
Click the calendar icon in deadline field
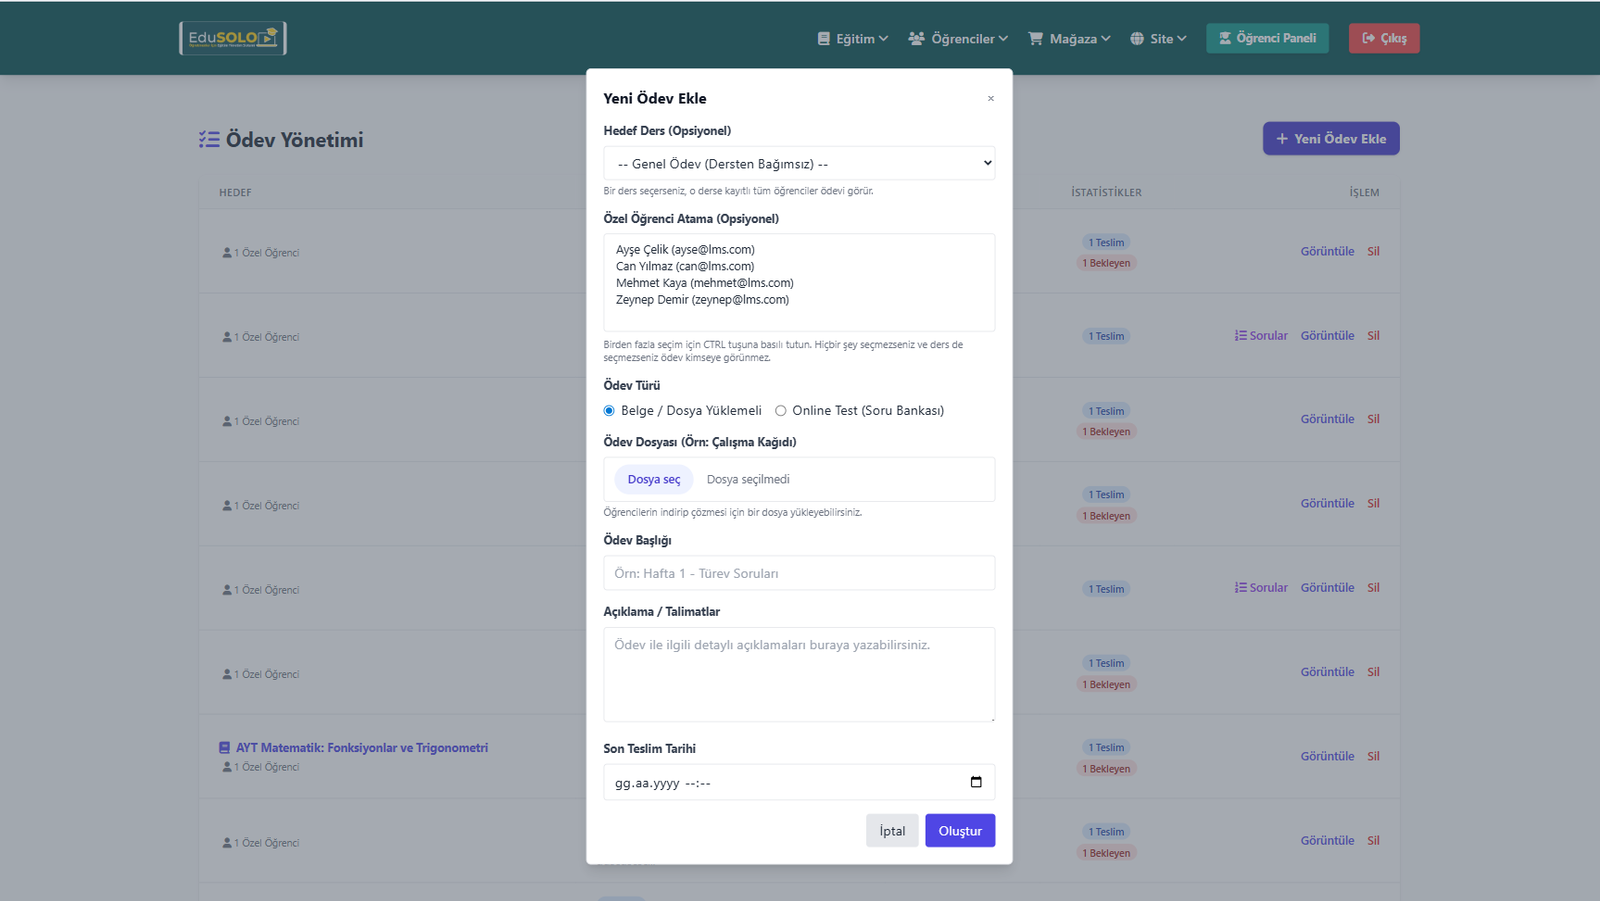(976, 782)
